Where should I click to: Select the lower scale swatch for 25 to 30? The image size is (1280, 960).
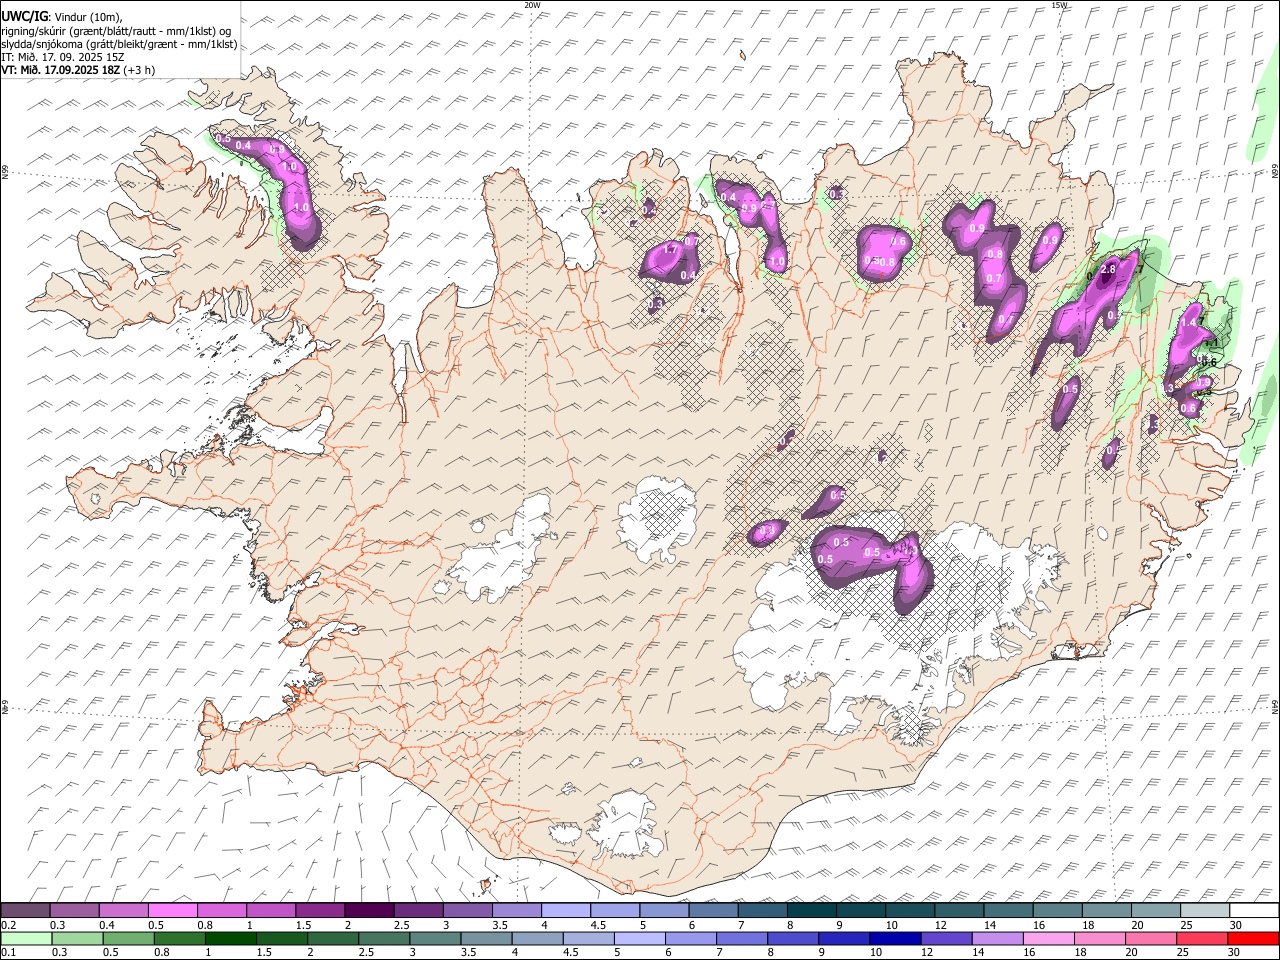coord(1201,938)
